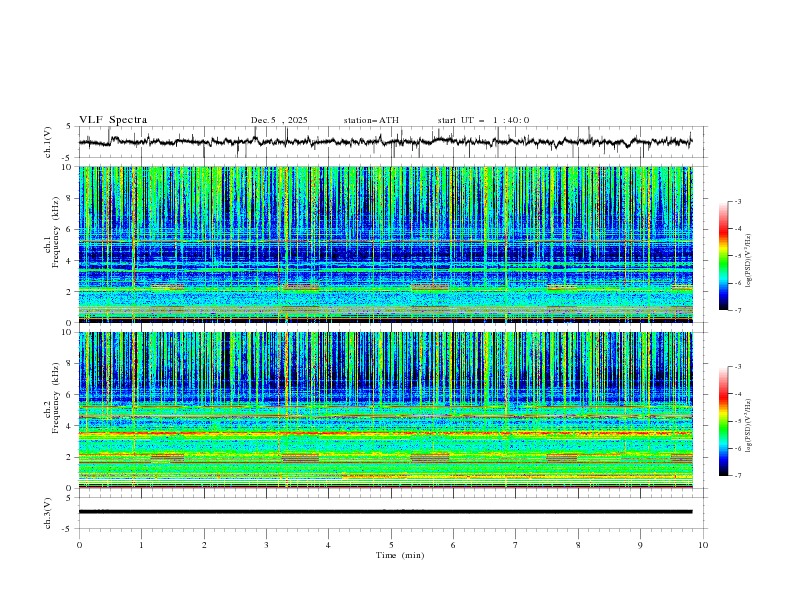Click the ch.3(V) axis label
Viewport: 792px width, 612px height.
[49, 511]
